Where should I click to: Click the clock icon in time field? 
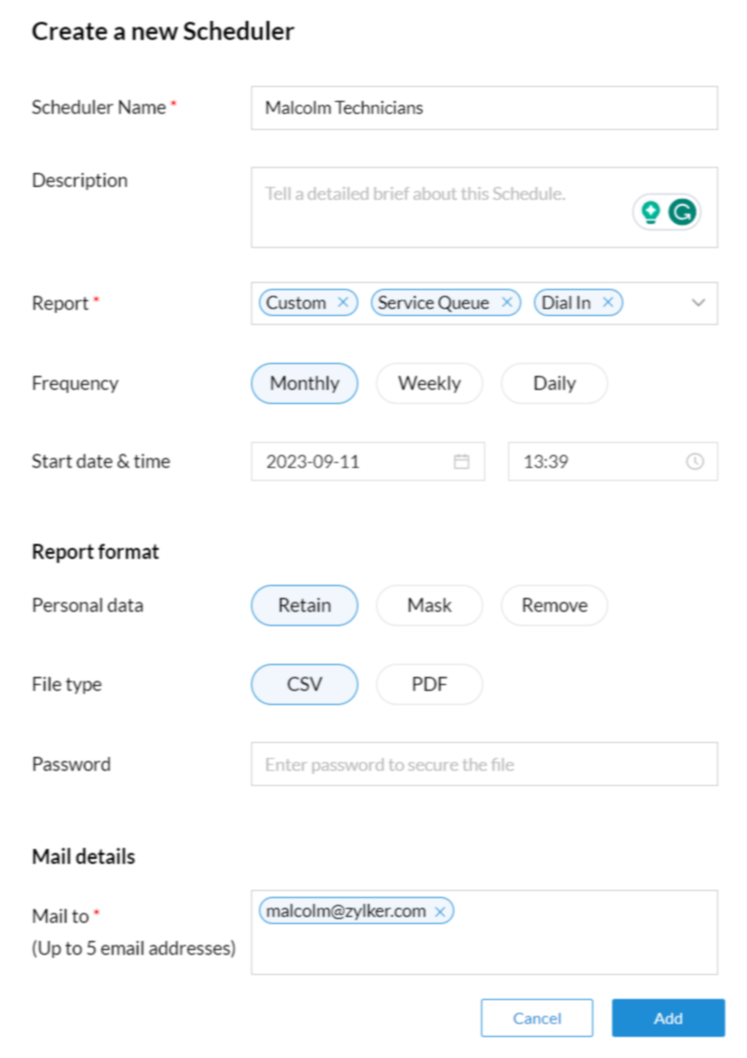(695, 462)
